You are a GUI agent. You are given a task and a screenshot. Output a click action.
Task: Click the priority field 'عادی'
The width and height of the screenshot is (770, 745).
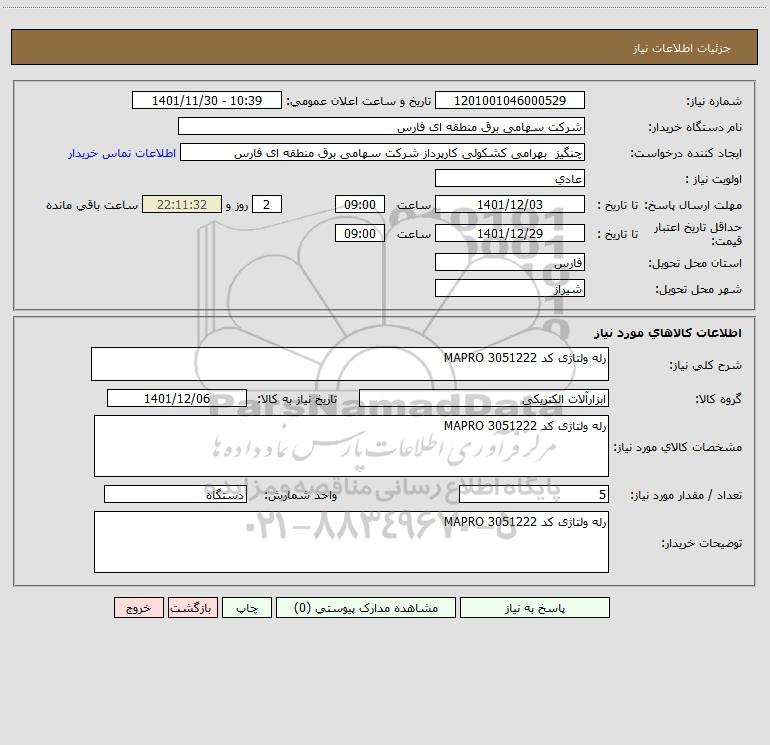pos(510,178)
